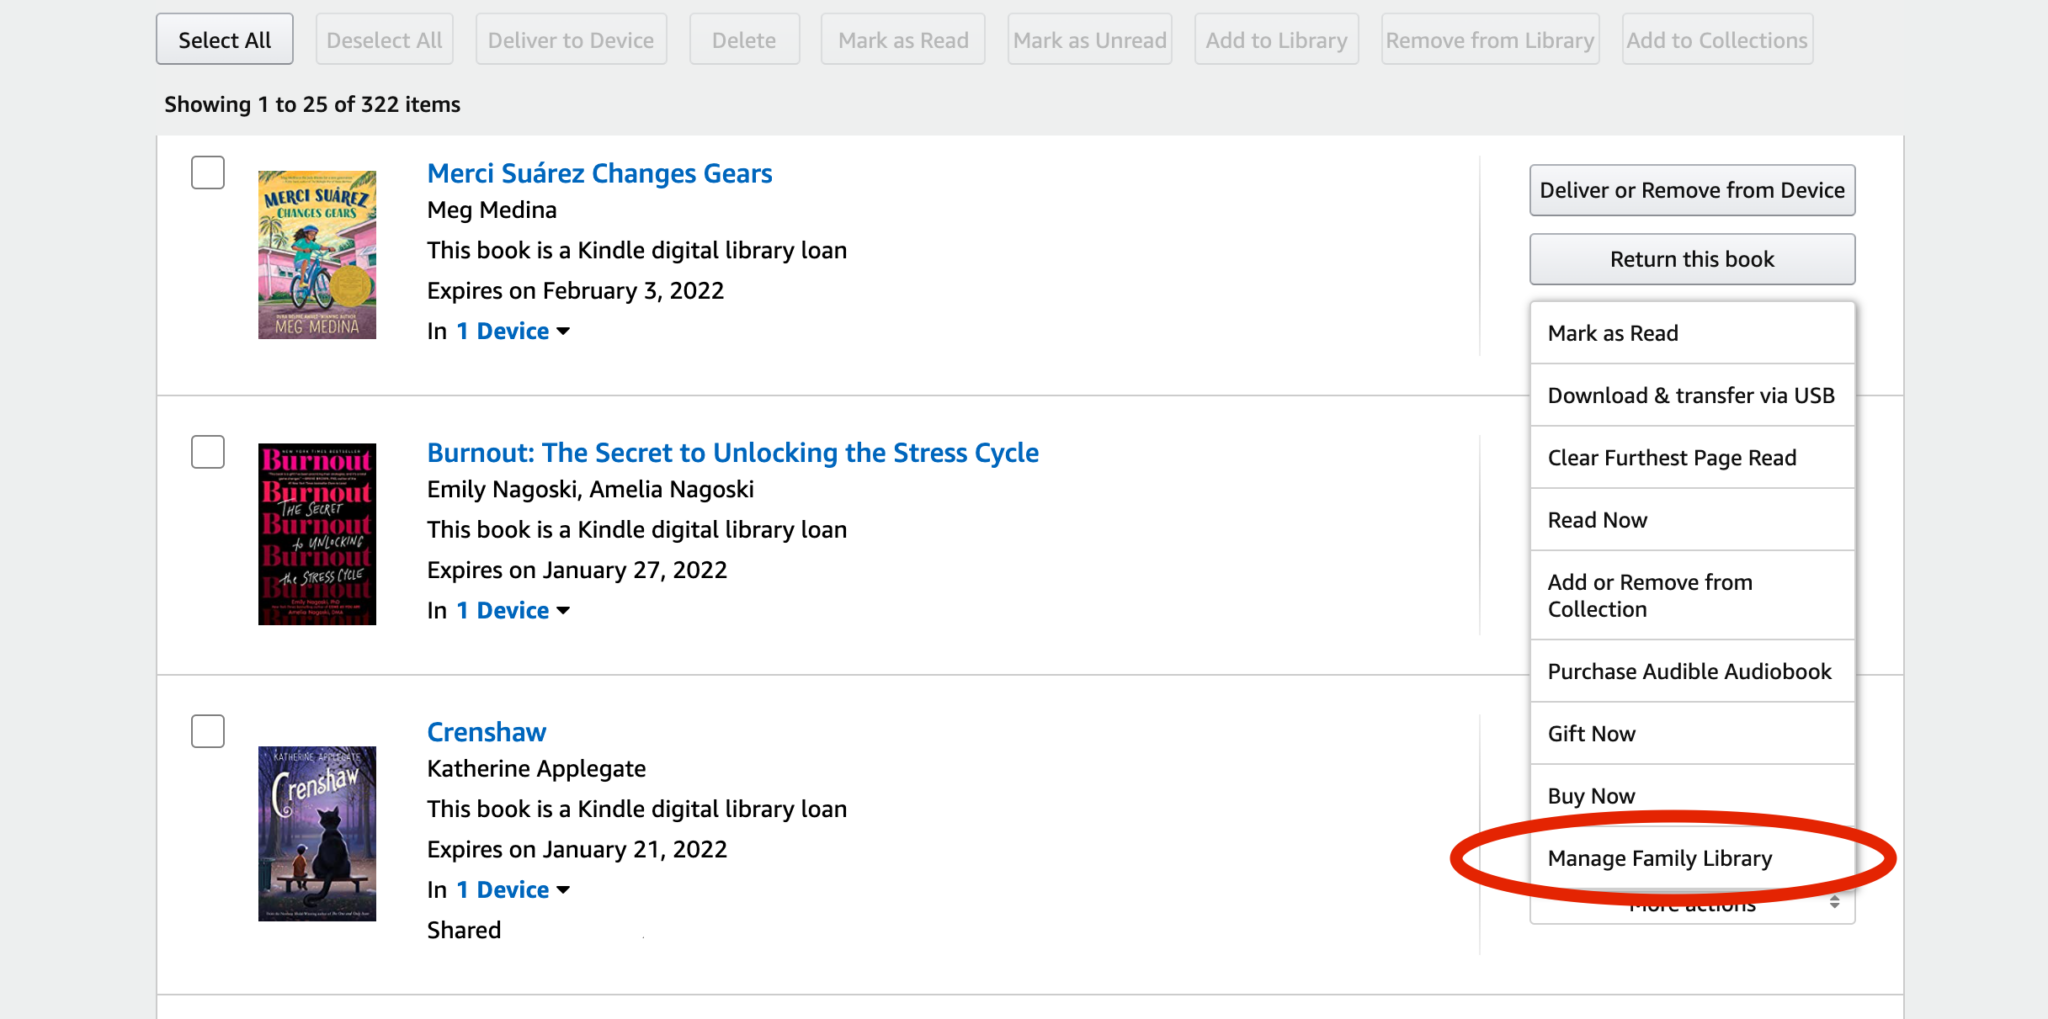The image size is (2048, 1019).
Task: Click the Mark as Read toolbar button
Action: pos(903,40)
